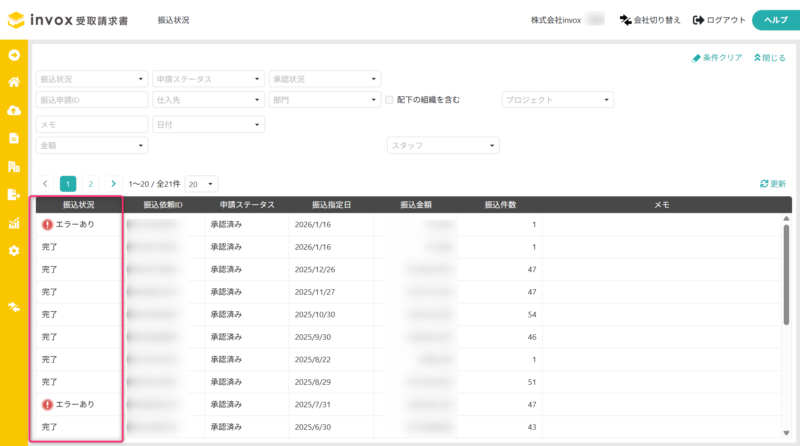800x446 pixels.
Task: Open the cloud upload icon in sidebar
Action: [x=14, y=110]
